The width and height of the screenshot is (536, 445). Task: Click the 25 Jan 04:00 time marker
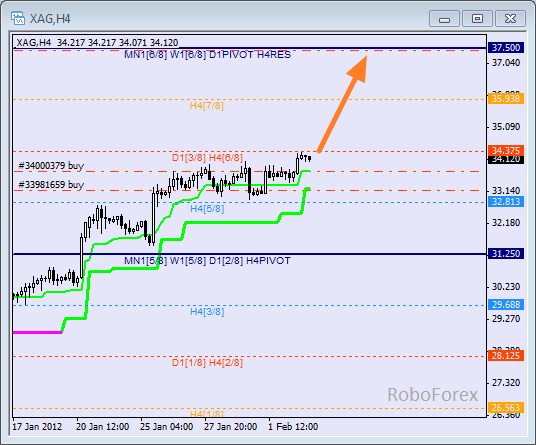tap(167, 427)
